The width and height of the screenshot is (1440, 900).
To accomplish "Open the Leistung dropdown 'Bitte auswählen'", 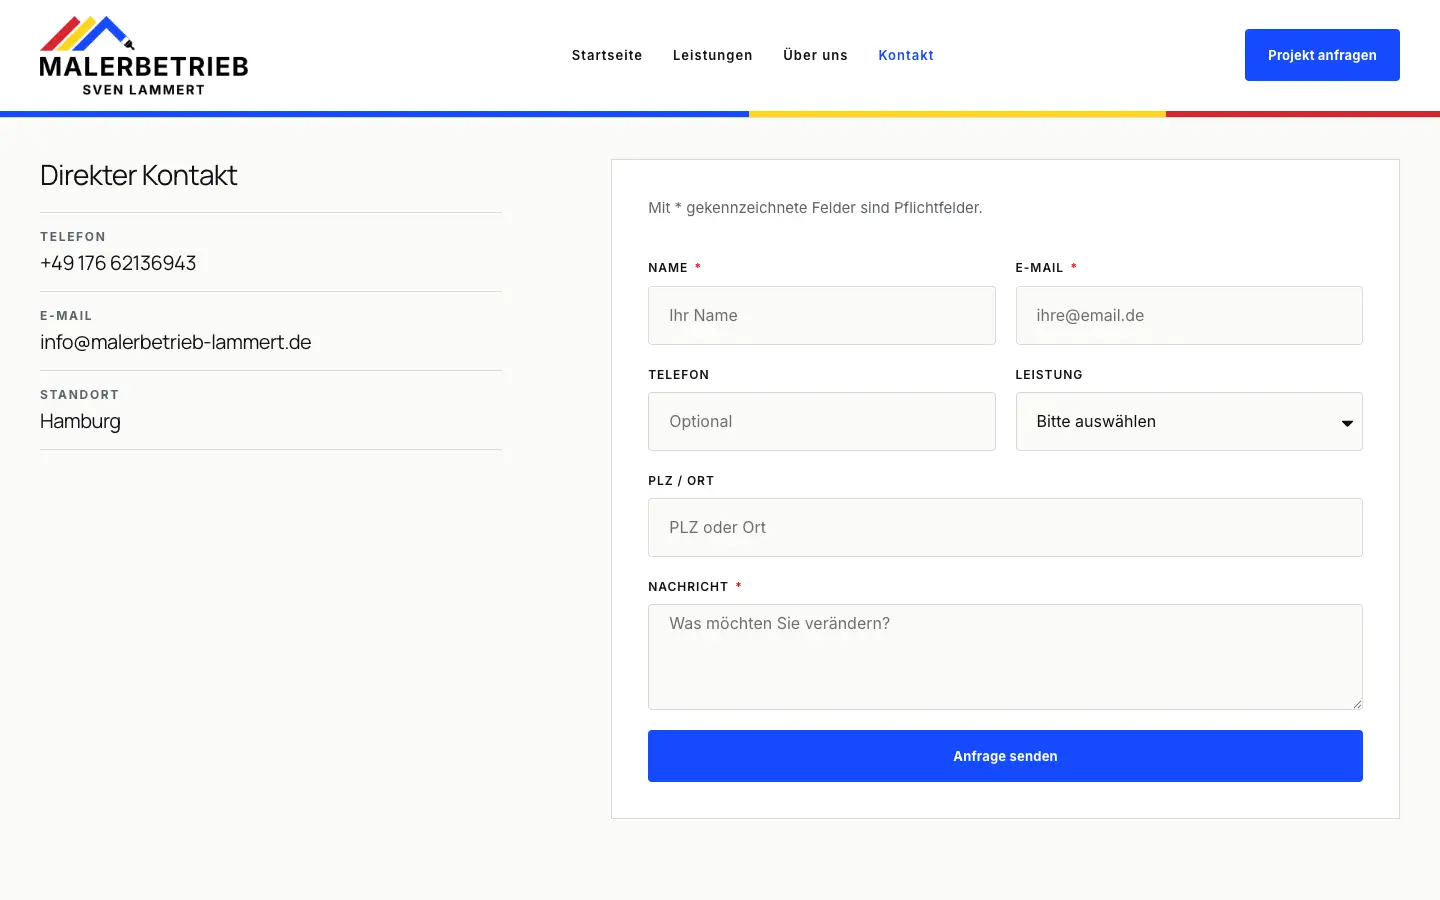I will pyautogui.click(x=1189, y=421).
